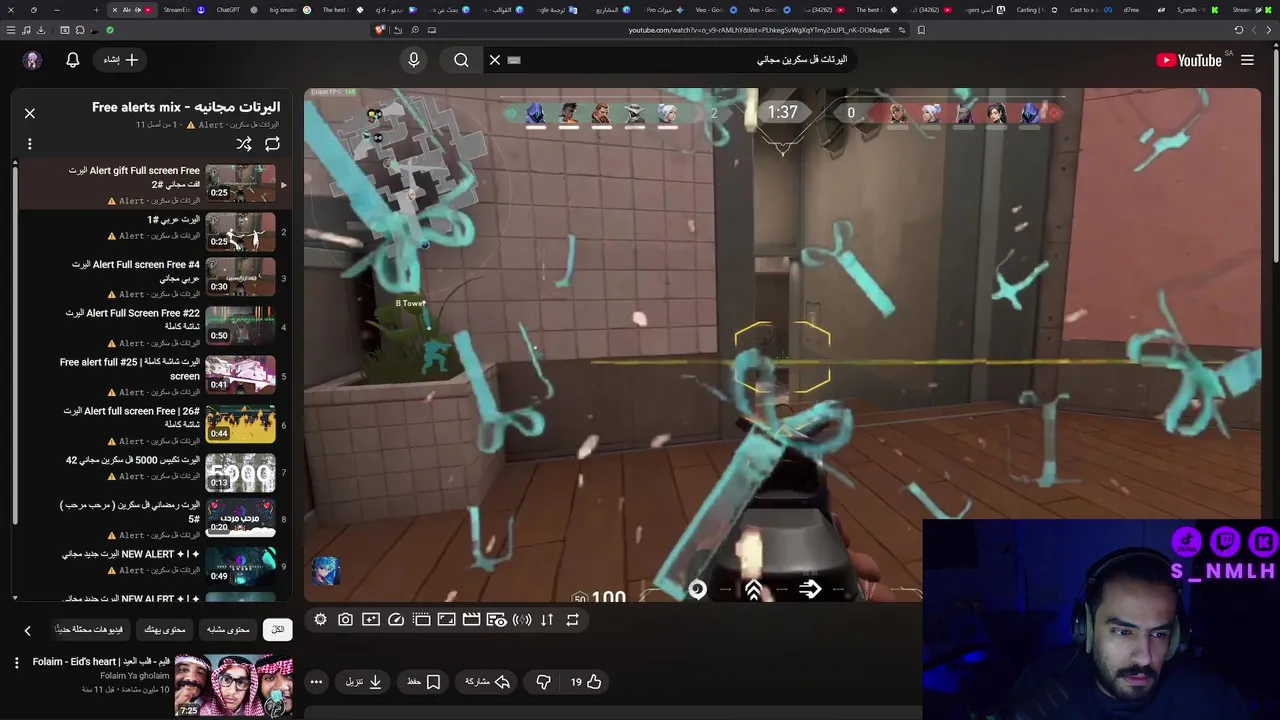Open 'Alert Full screen Free #4' playlist item

[x=152, y=279]
